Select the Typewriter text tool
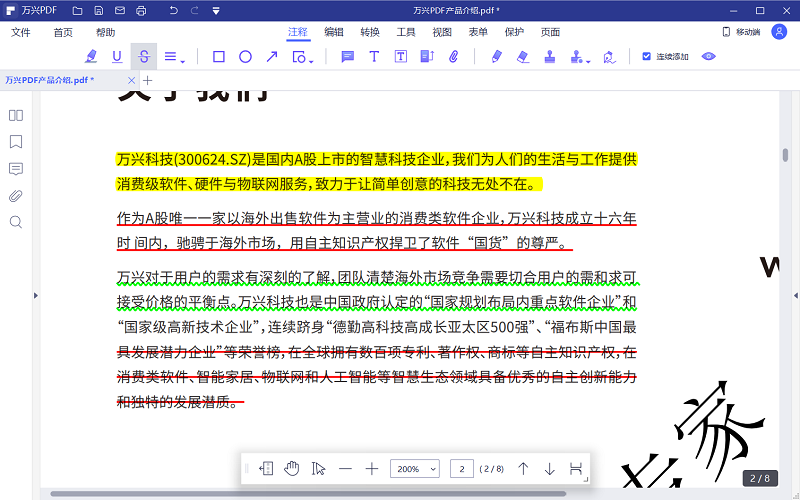 374,57
